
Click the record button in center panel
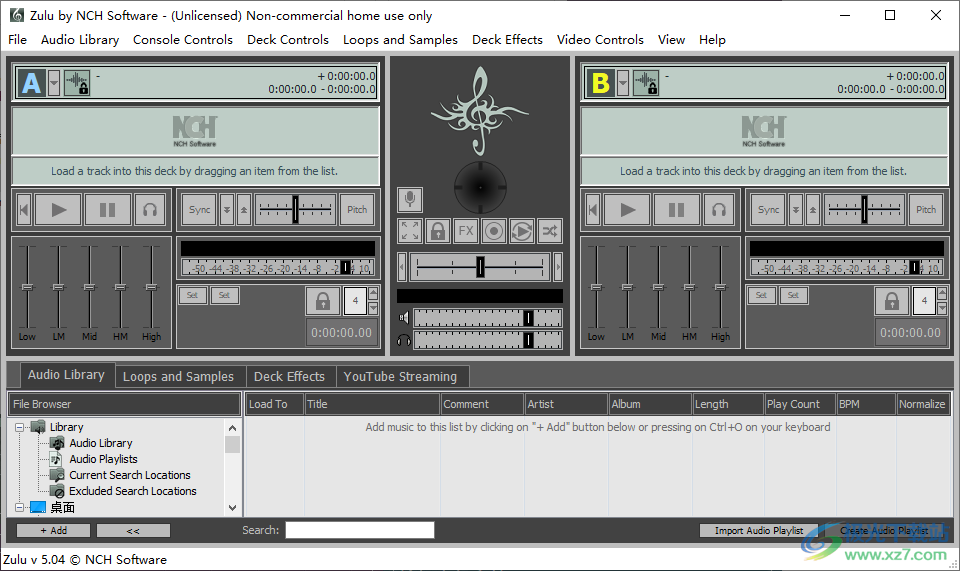click(494, 231)
